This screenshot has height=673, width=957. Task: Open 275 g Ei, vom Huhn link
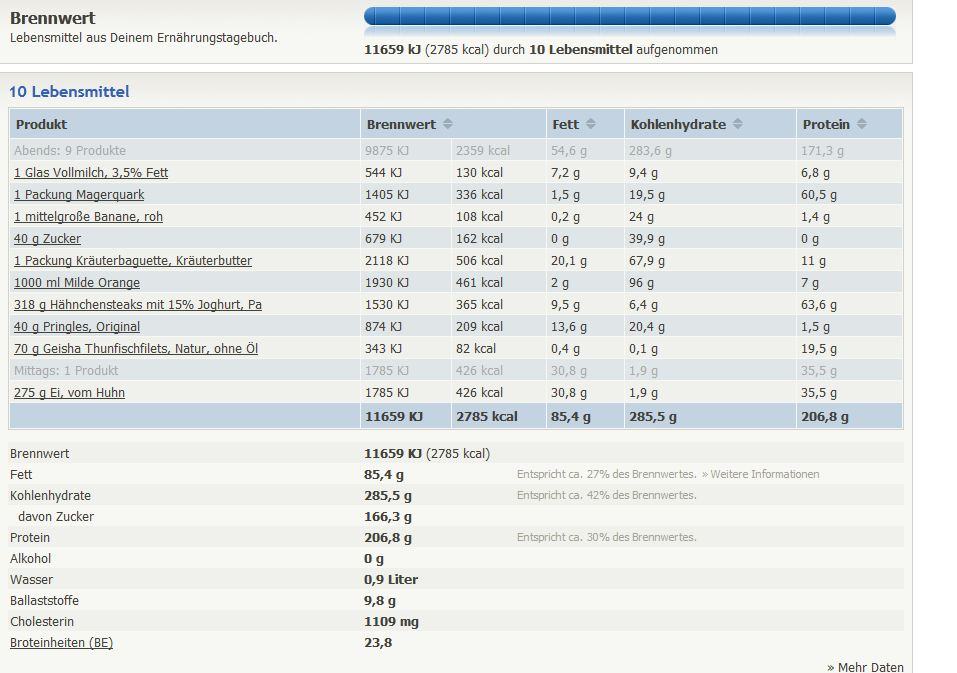point(70,392)
